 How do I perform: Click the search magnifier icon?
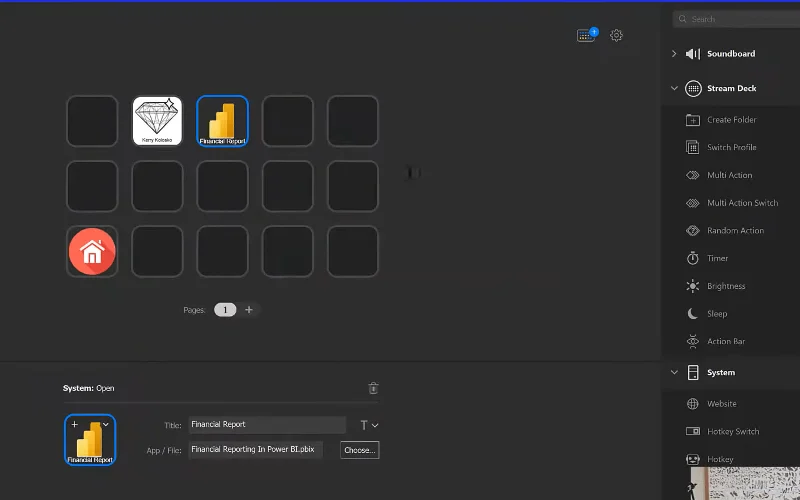683,19
